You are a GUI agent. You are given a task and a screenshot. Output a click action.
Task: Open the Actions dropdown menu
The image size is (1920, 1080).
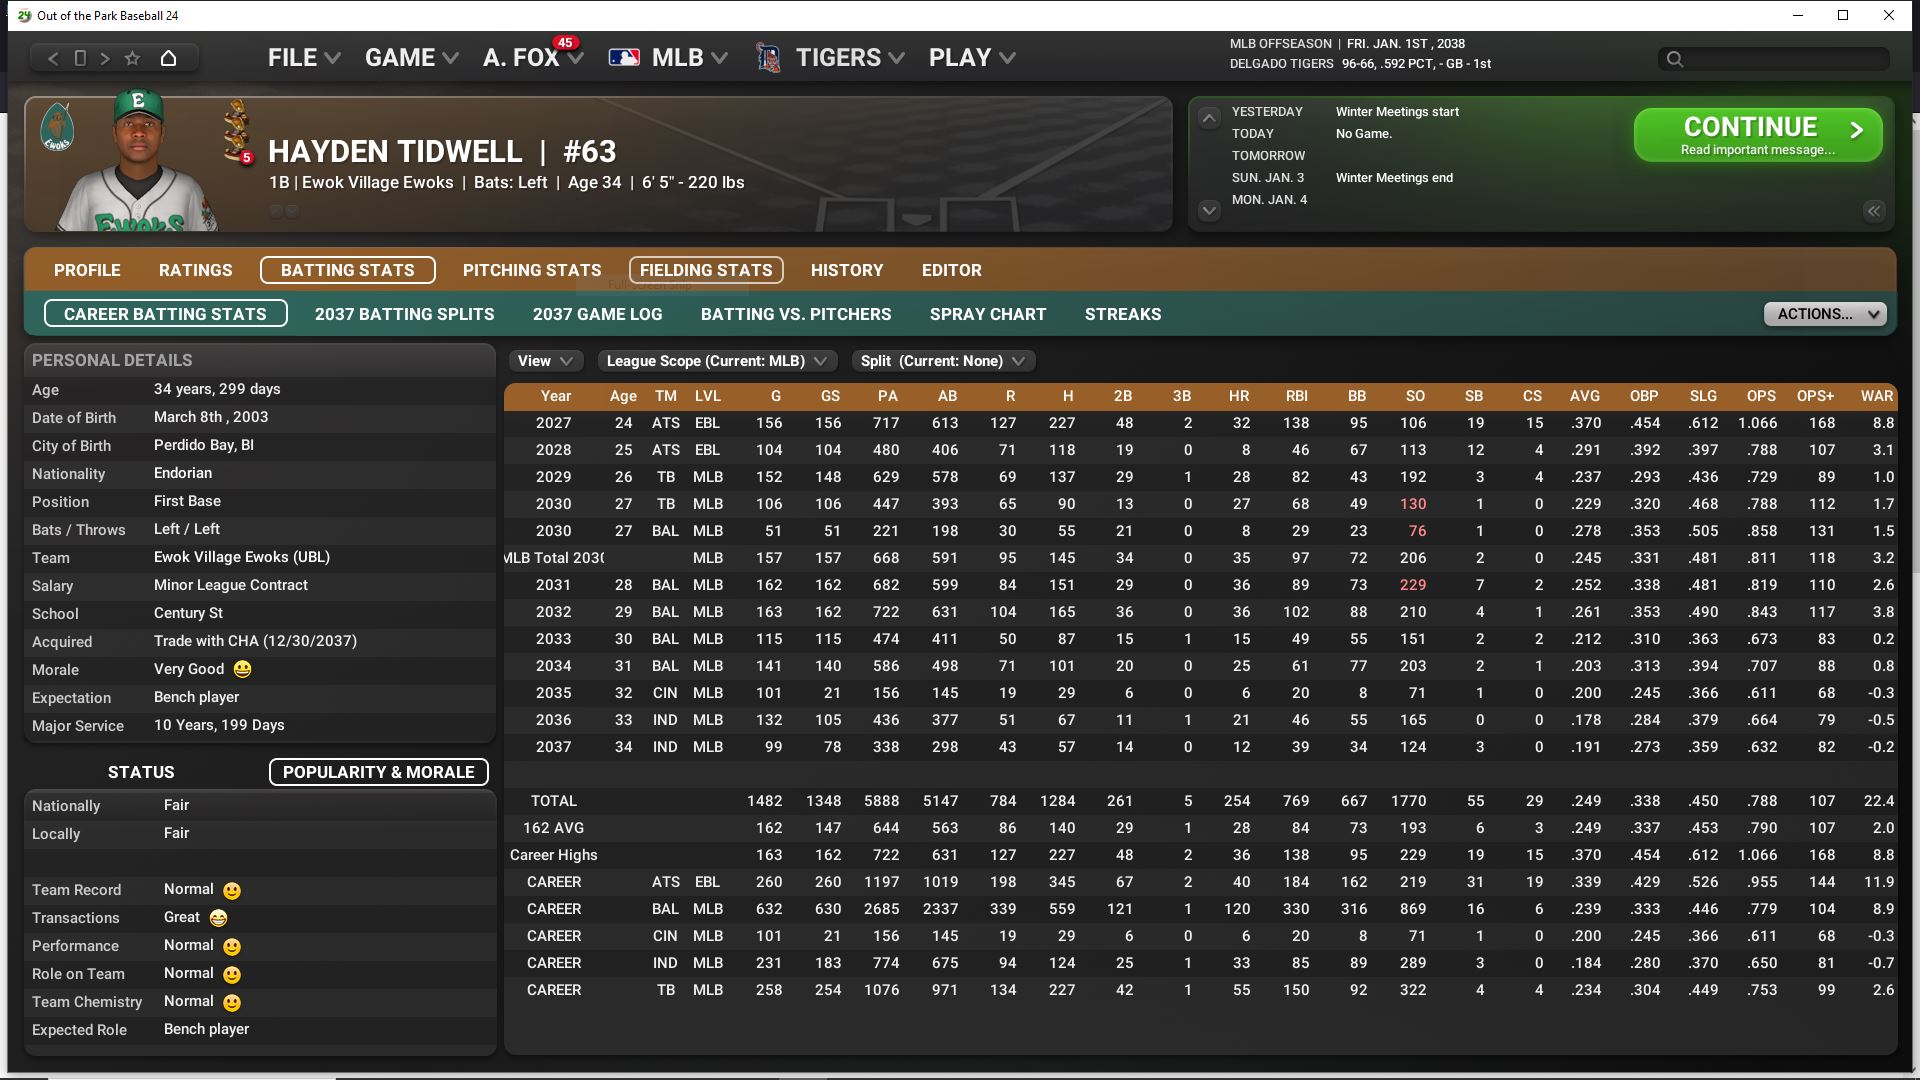pyautogui.click(x=1824, y=314)
